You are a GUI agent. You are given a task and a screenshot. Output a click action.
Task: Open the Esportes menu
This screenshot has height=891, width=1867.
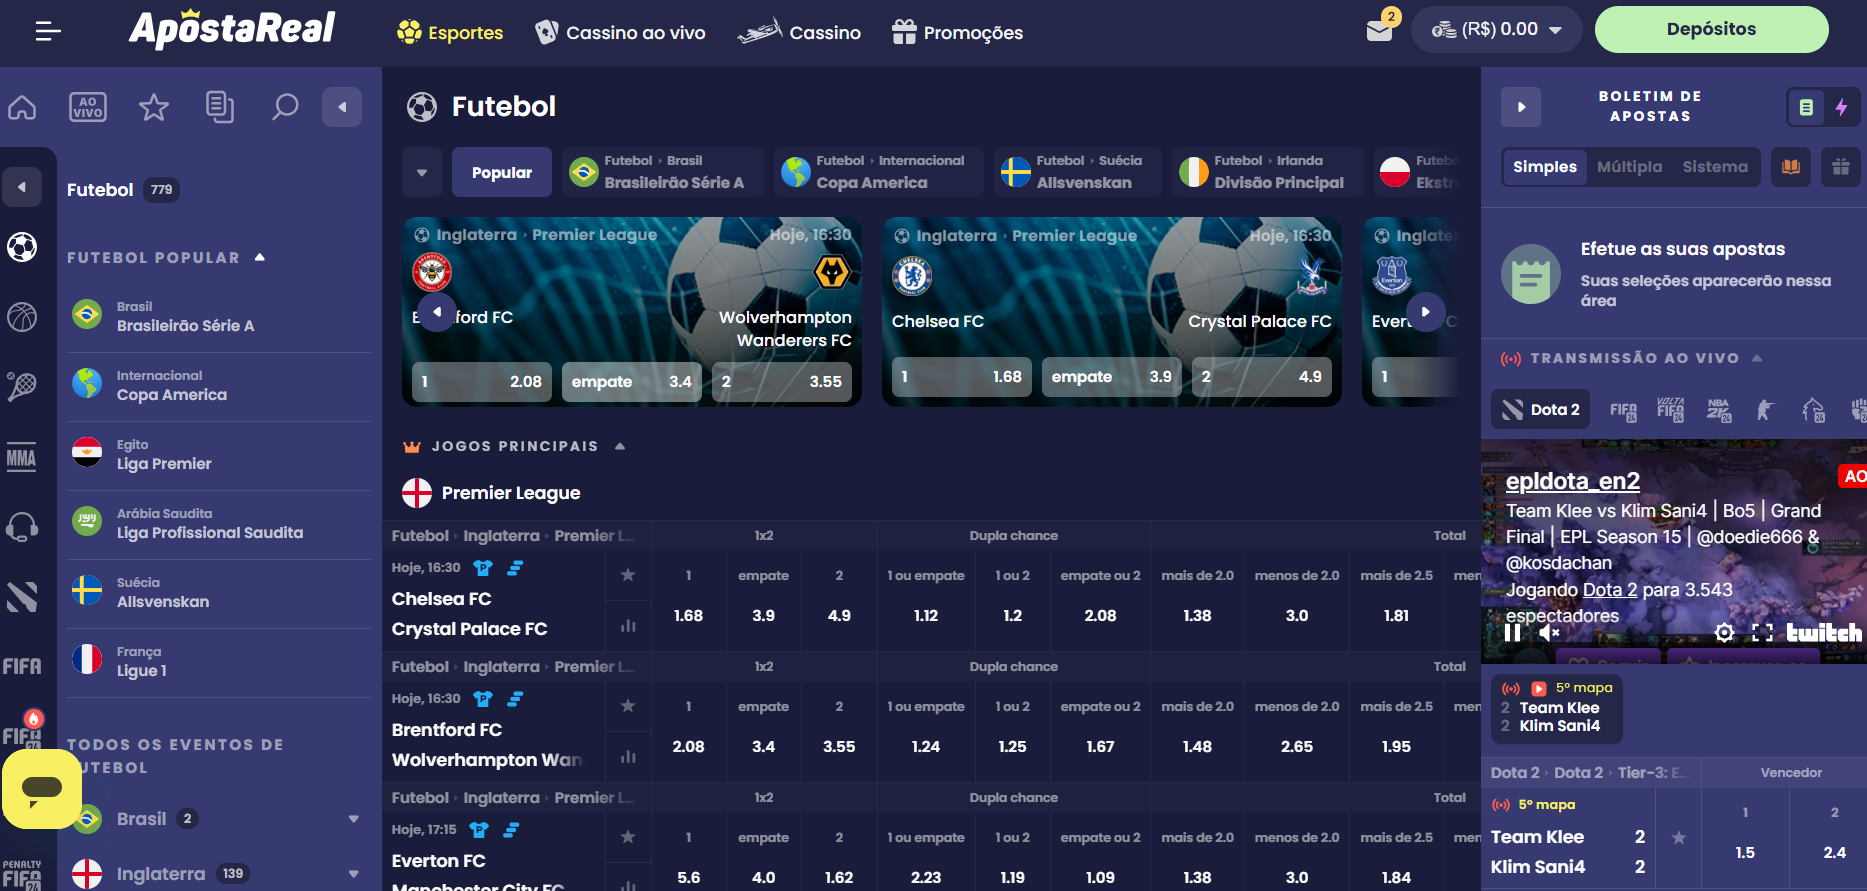click(x=450, y=32)
